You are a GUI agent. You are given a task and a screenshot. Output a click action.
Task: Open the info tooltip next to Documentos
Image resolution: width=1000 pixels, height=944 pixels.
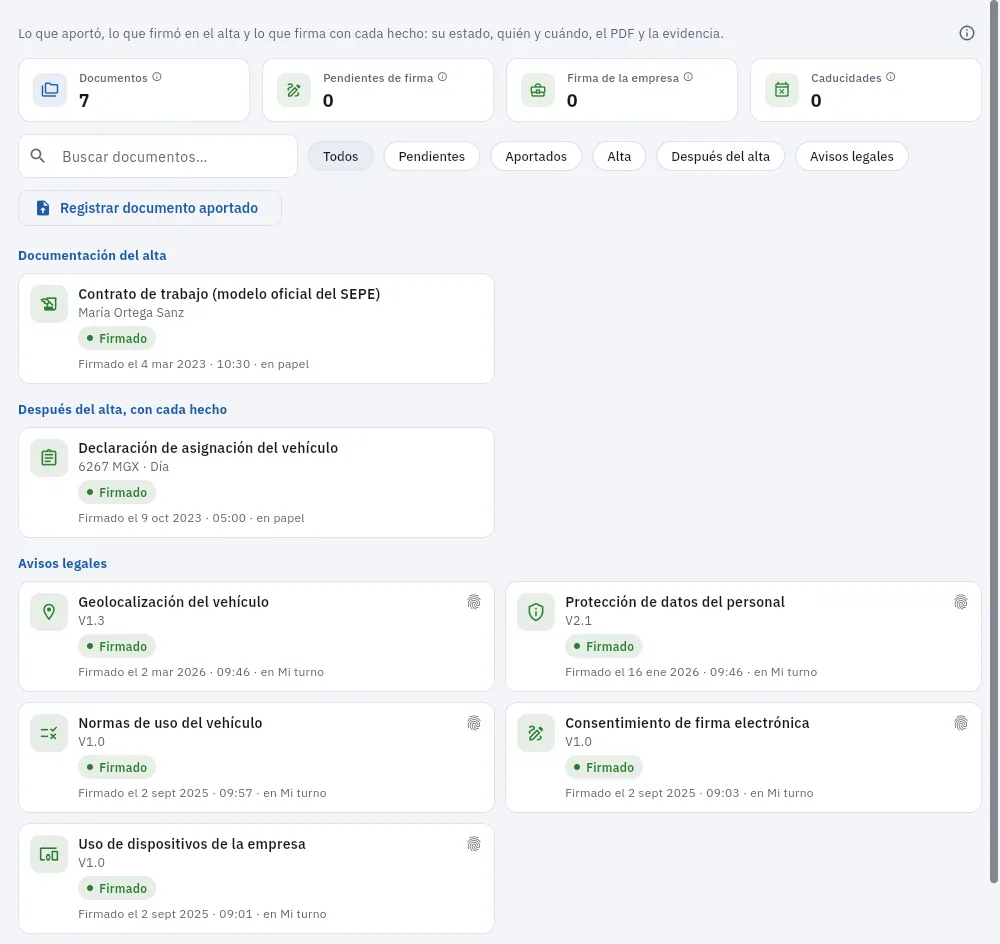[157, 77]
